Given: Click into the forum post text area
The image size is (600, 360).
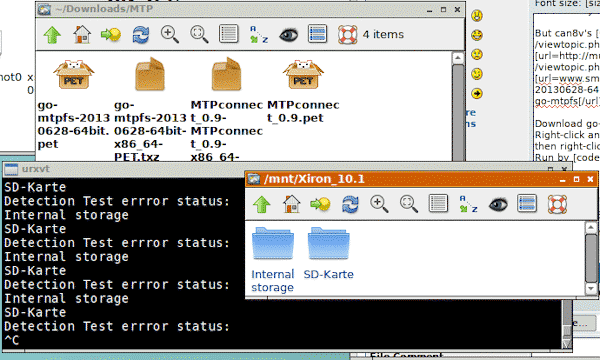Looking at the screenshot, I should coord(567,88).
